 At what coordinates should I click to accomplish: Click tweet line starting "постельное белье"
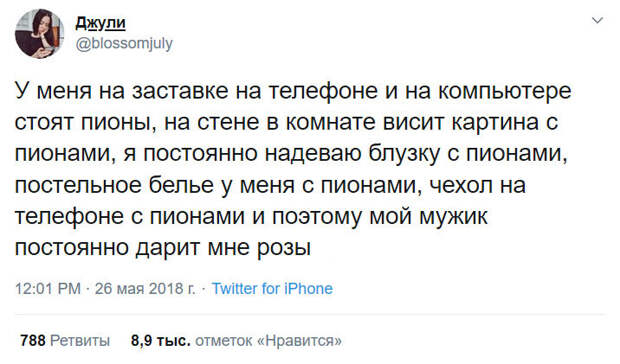pyautogui.click(x=270, y=185)
